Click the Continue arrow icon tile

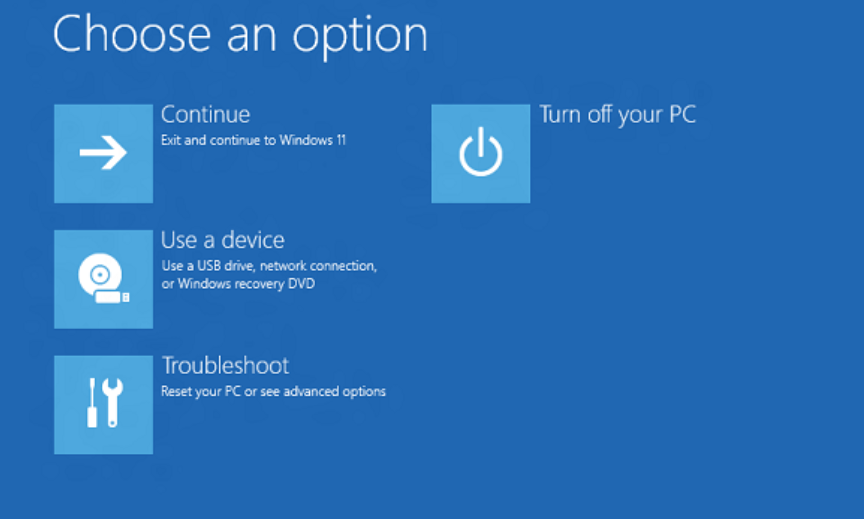103,153
